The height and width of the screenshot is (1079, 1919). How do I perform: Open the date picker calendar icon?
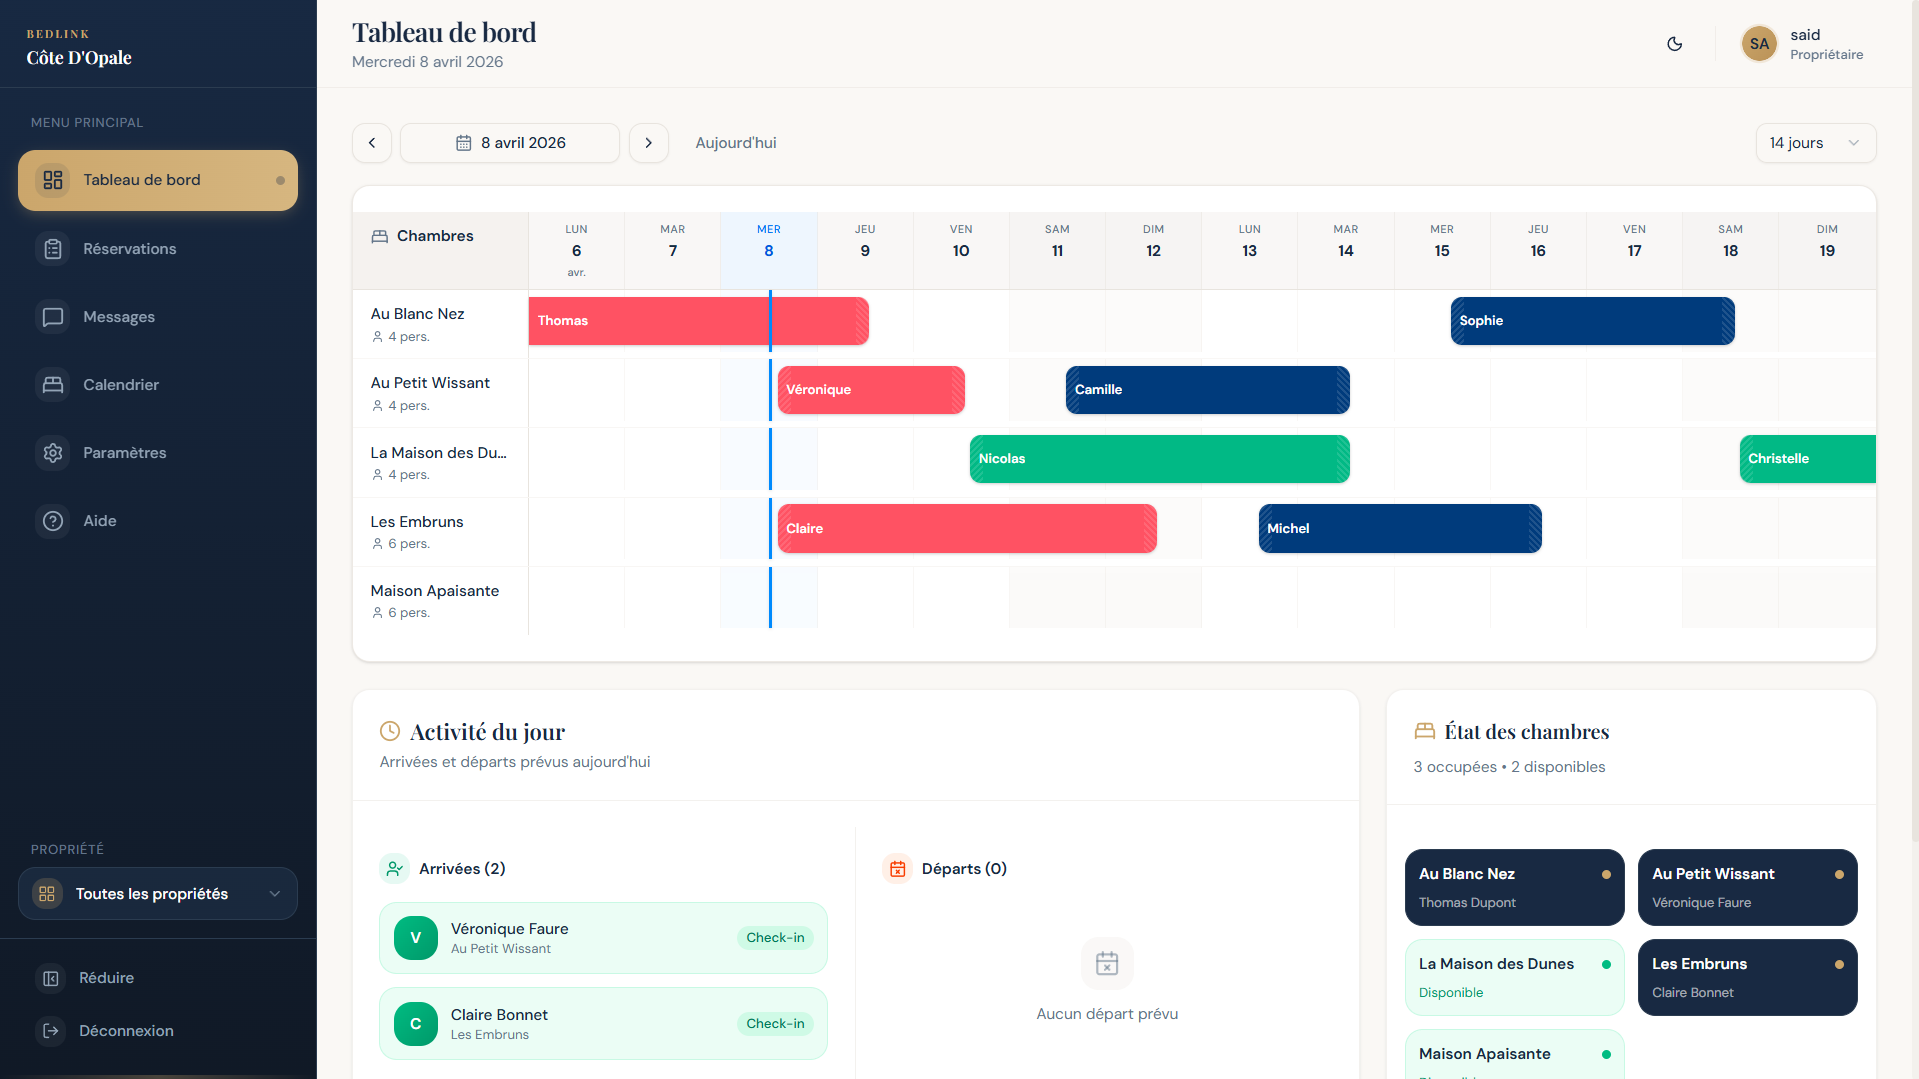pyautogui.click(x=463, y=142)
